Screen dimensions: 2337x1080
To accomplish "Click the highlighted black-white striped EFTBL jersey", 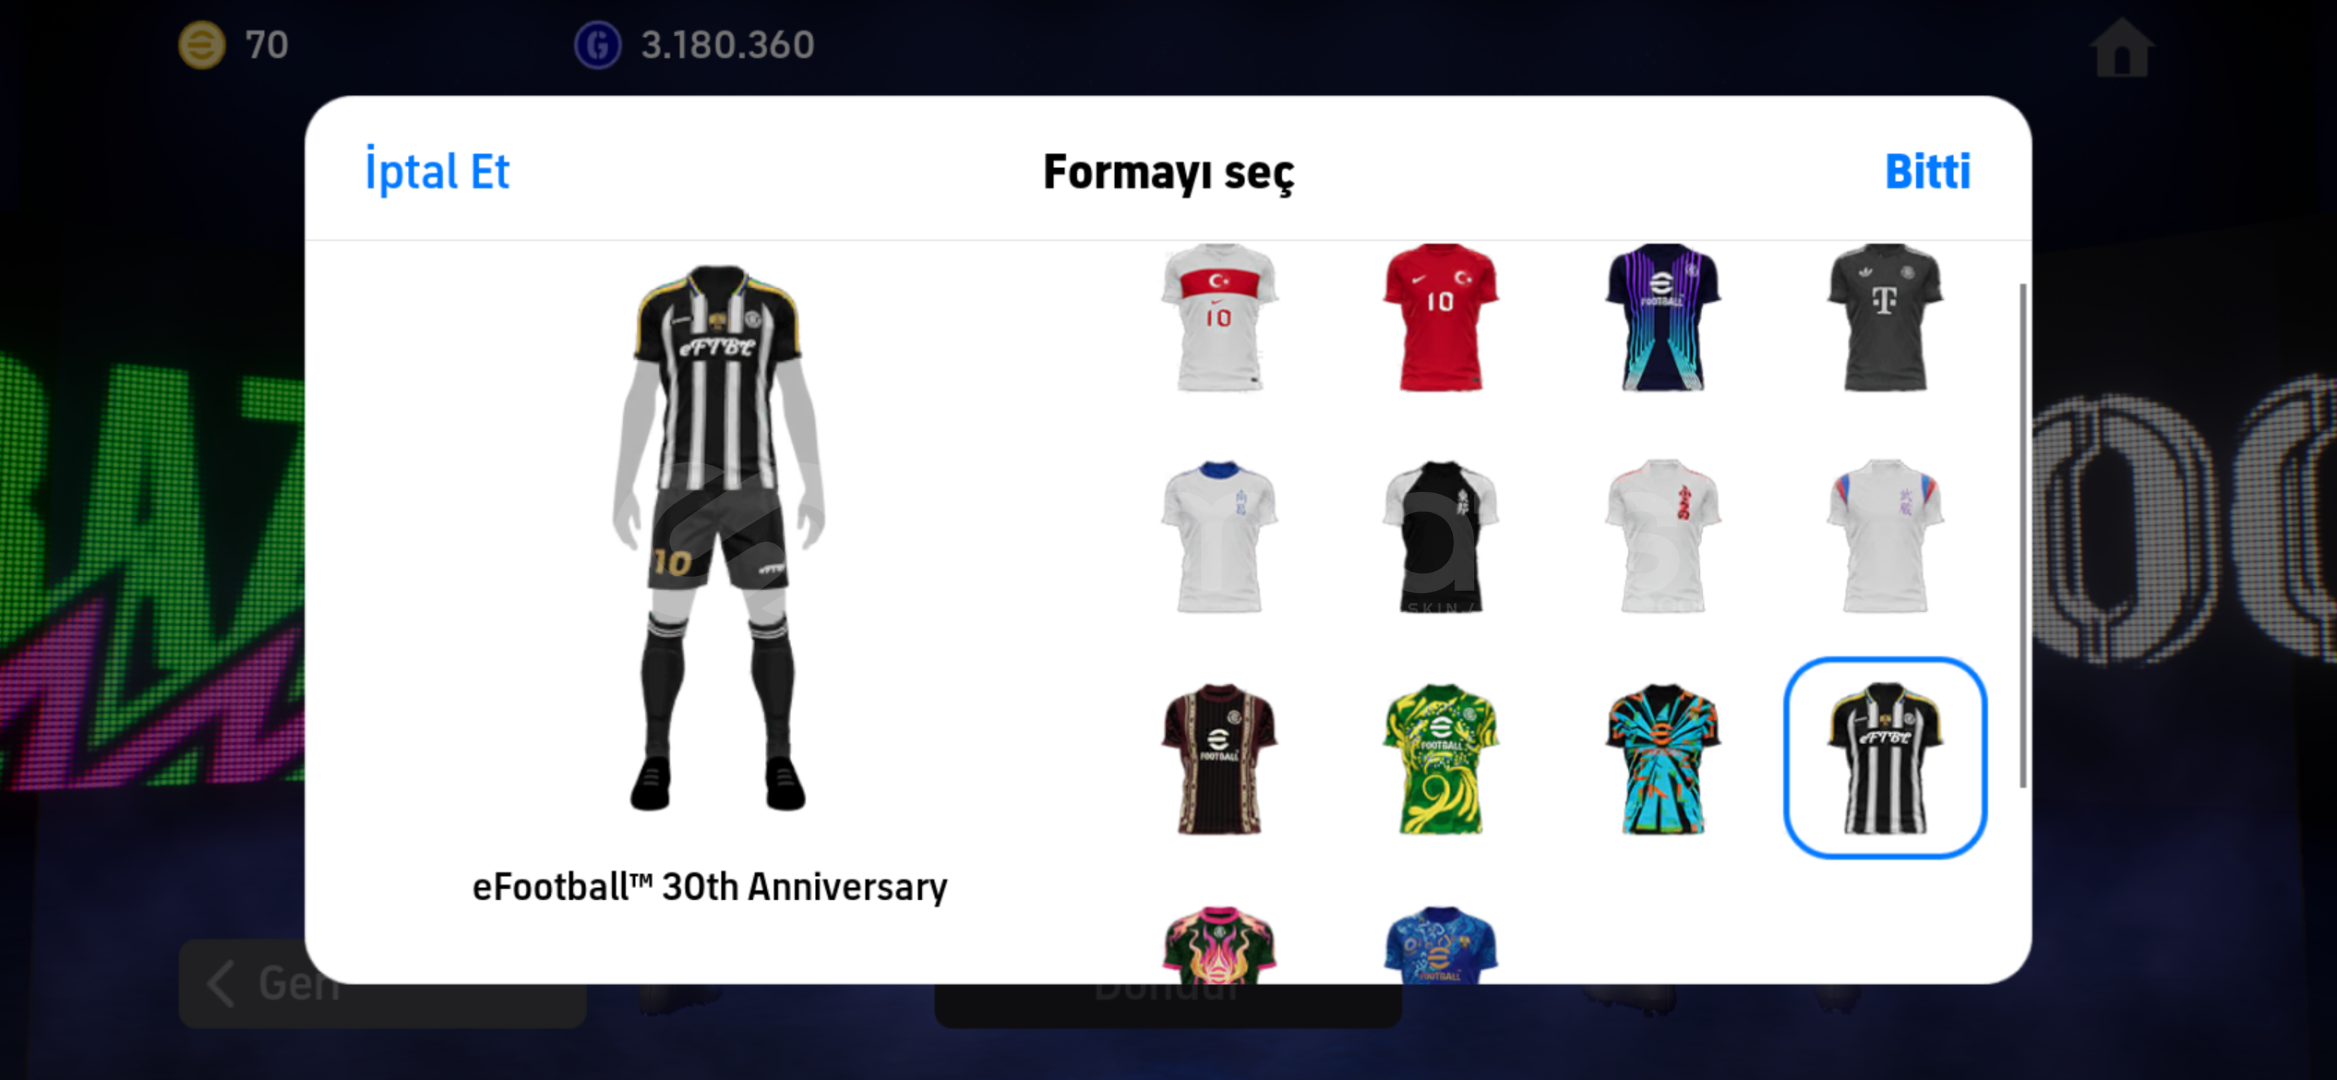I will (x=1884, y=758).
